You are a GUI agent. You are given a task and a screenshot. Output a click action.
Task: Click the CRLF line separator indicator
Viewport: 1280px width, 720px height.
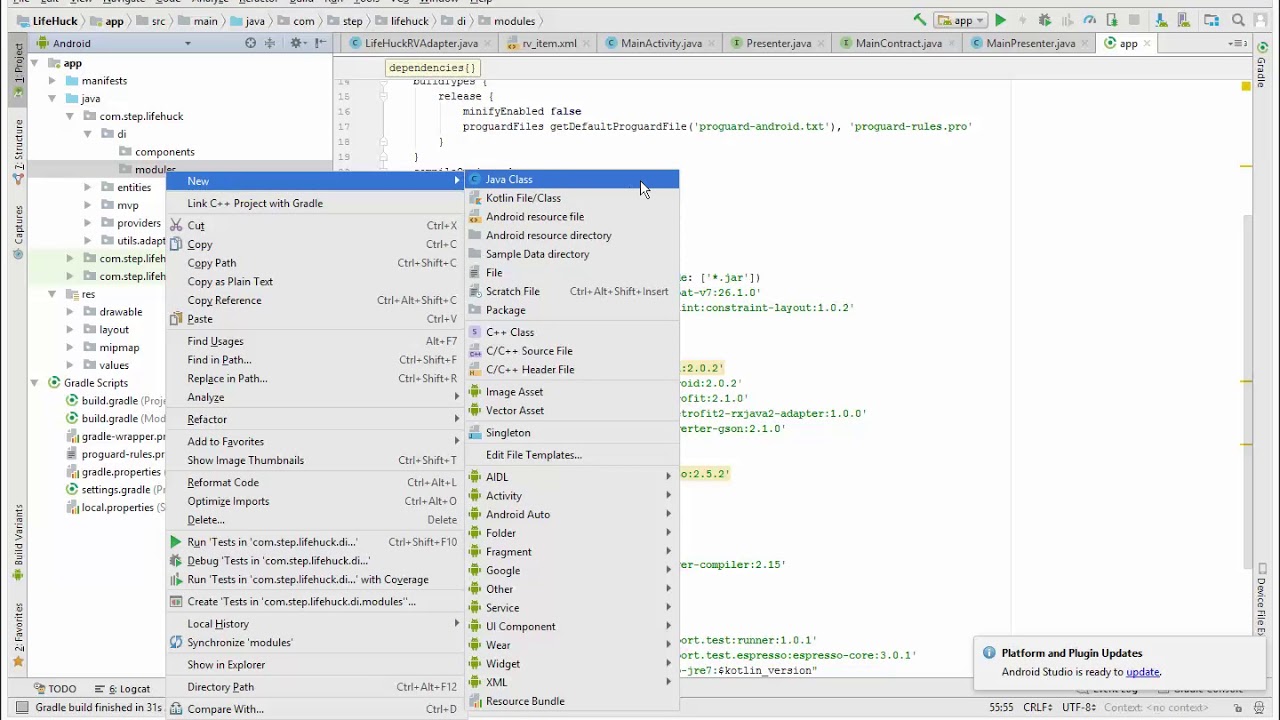tap(1037, 707)
